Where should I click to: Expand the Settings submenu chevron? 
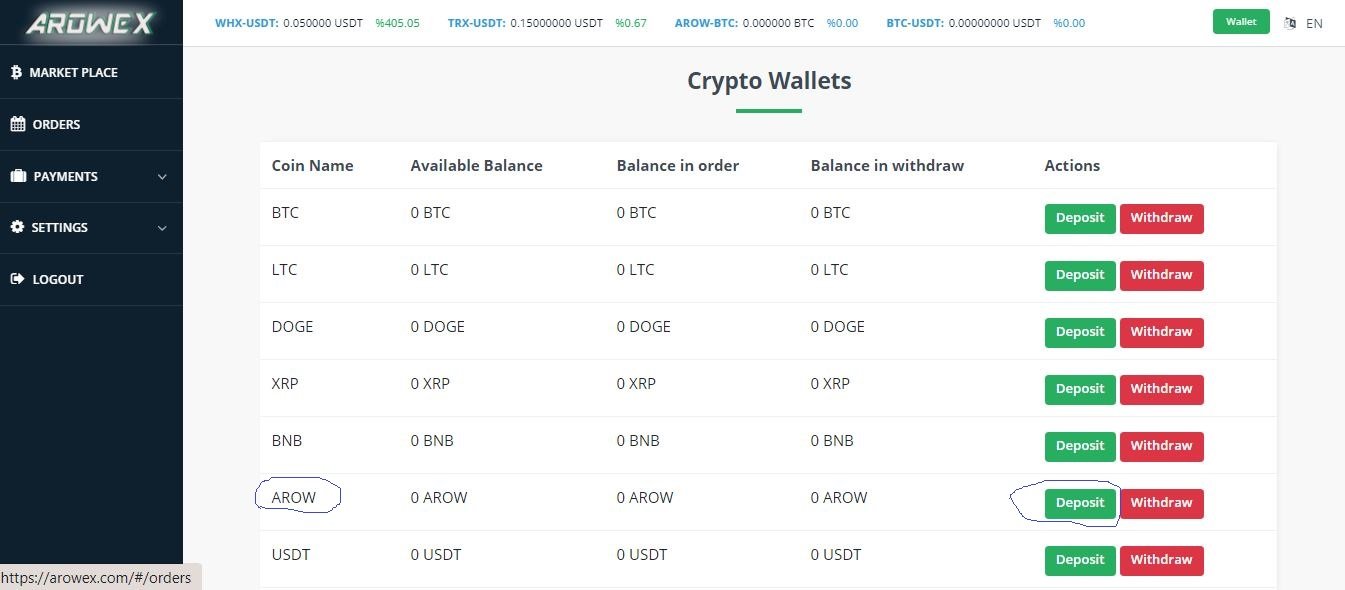click(163, 228)
